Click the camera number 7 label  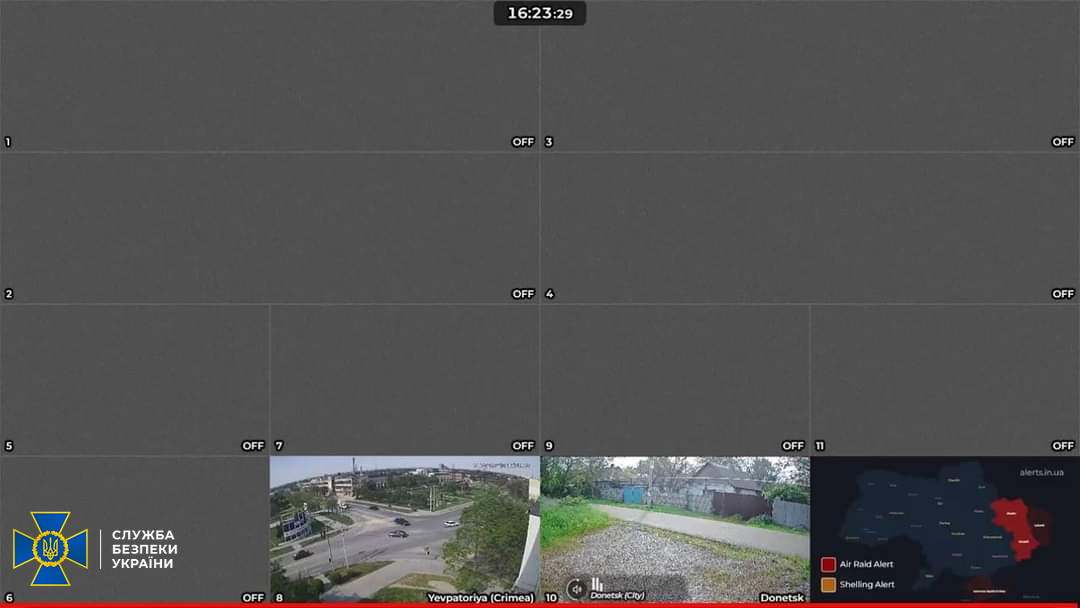point(279,446)
